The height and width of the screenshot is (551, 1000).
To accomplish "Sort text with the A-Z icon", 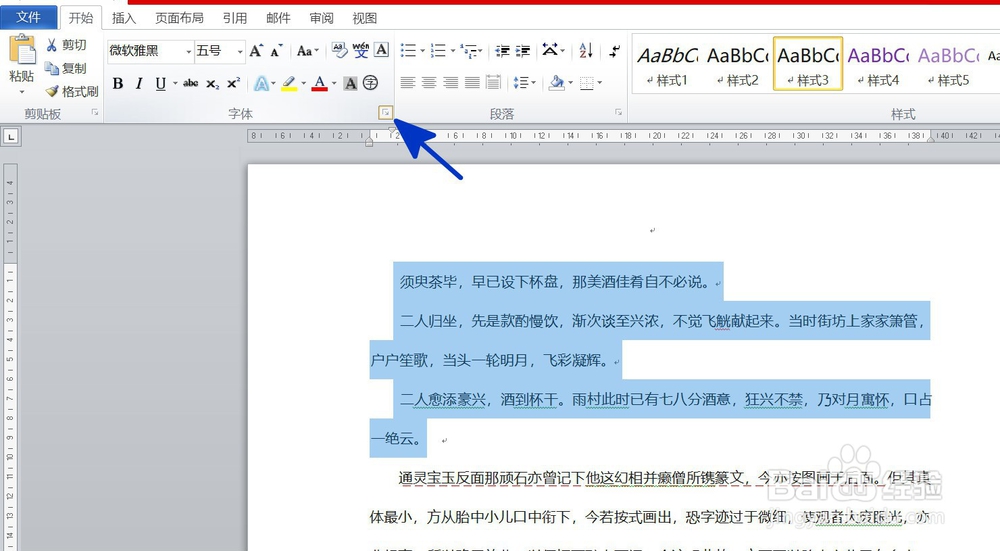I will point(585,50).
